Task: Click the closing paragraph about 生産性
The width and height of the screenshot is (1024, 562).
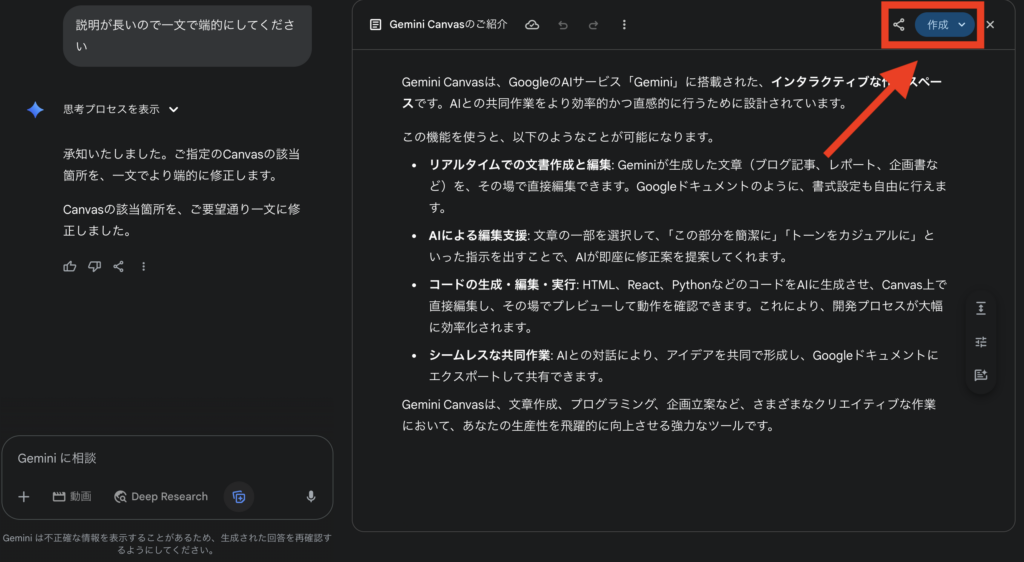Action: tap(669, 415)
